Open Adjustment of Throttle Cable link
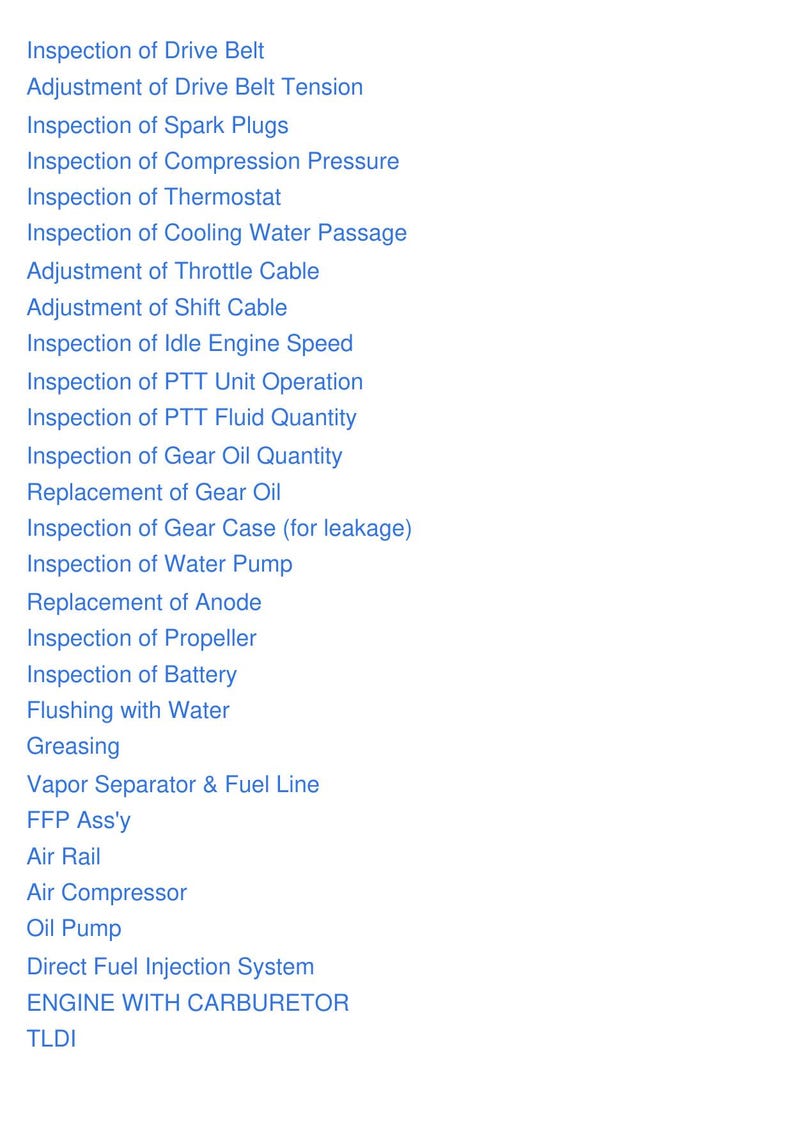This screenshot has width=794, height=1122. [x=173, y=272]
